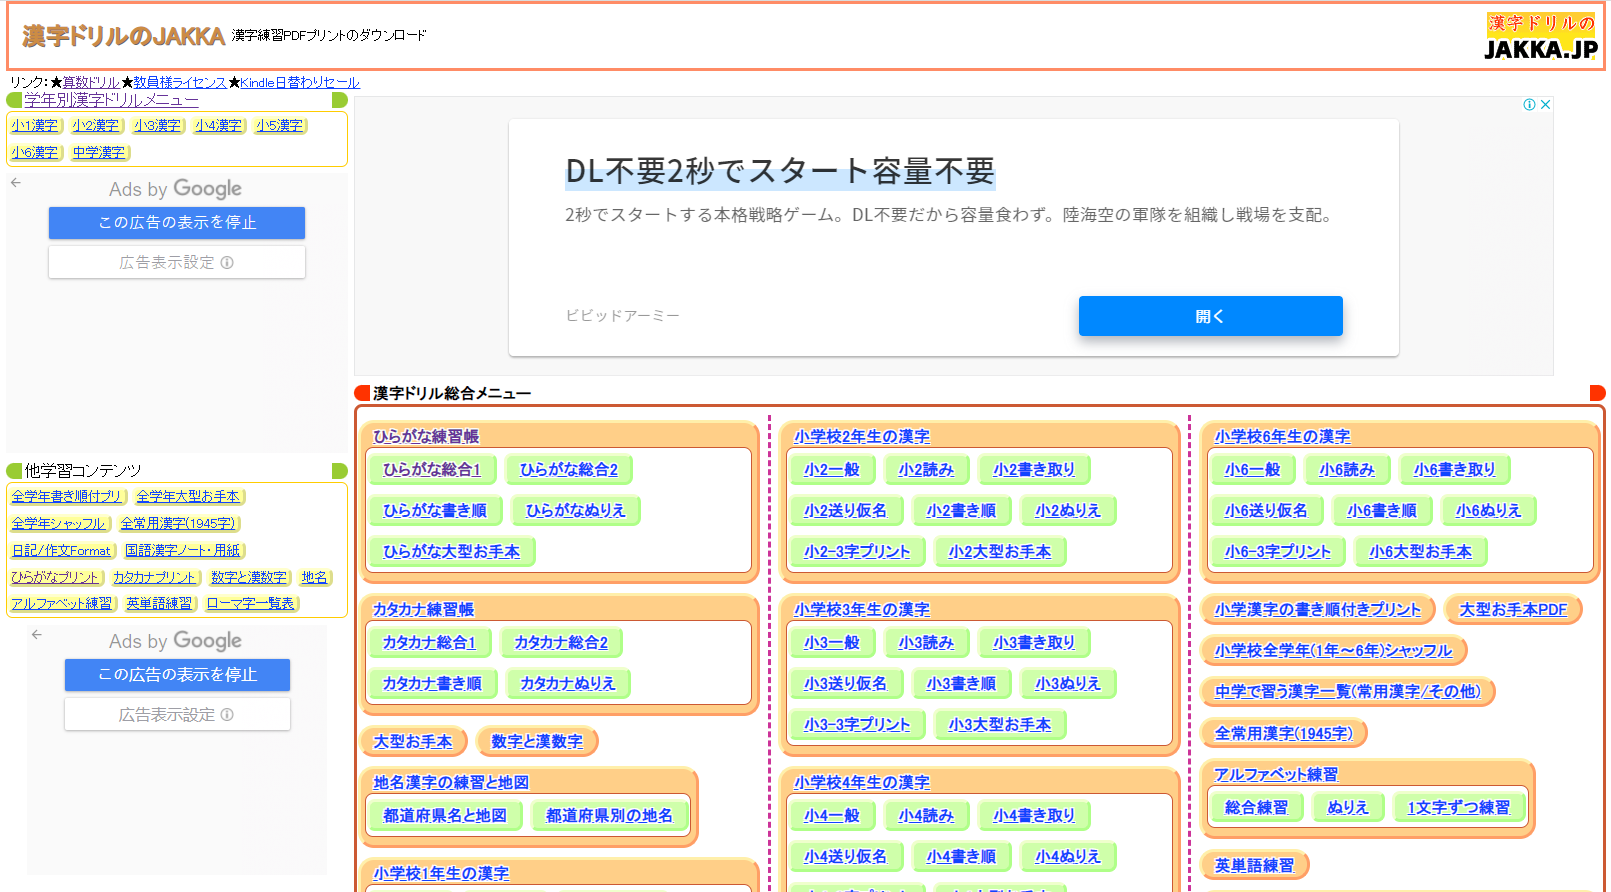Open the Kindle日替わりセール link

pyautogui.click(x=300, y=83)
